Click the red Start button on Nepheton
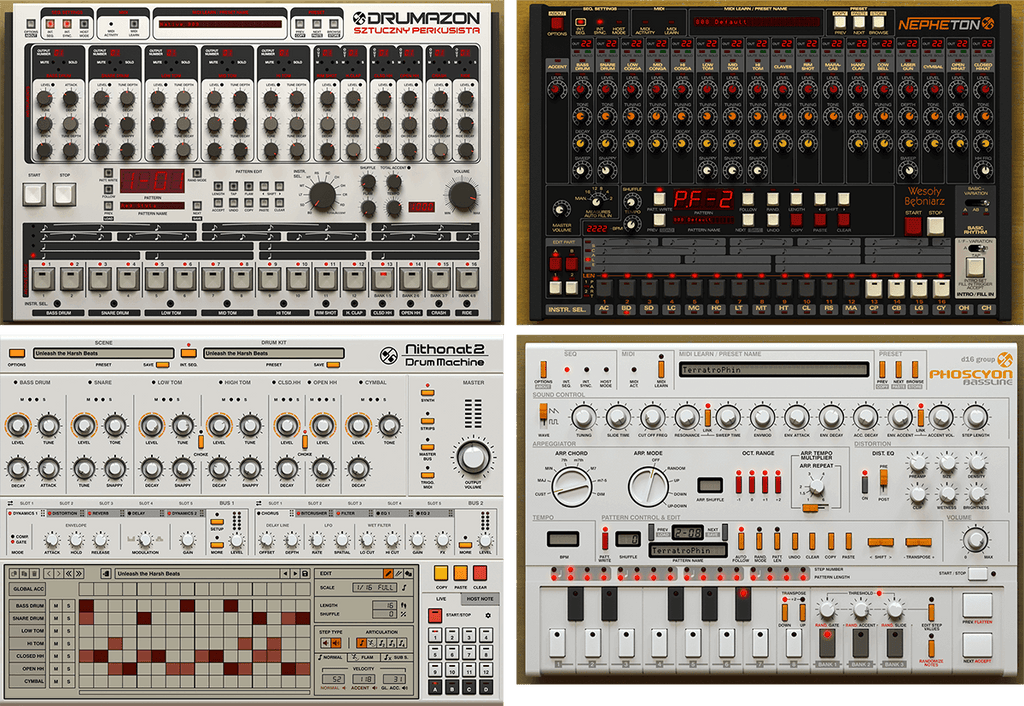This screenshot has width=1024, height=706. coord(912,226)
